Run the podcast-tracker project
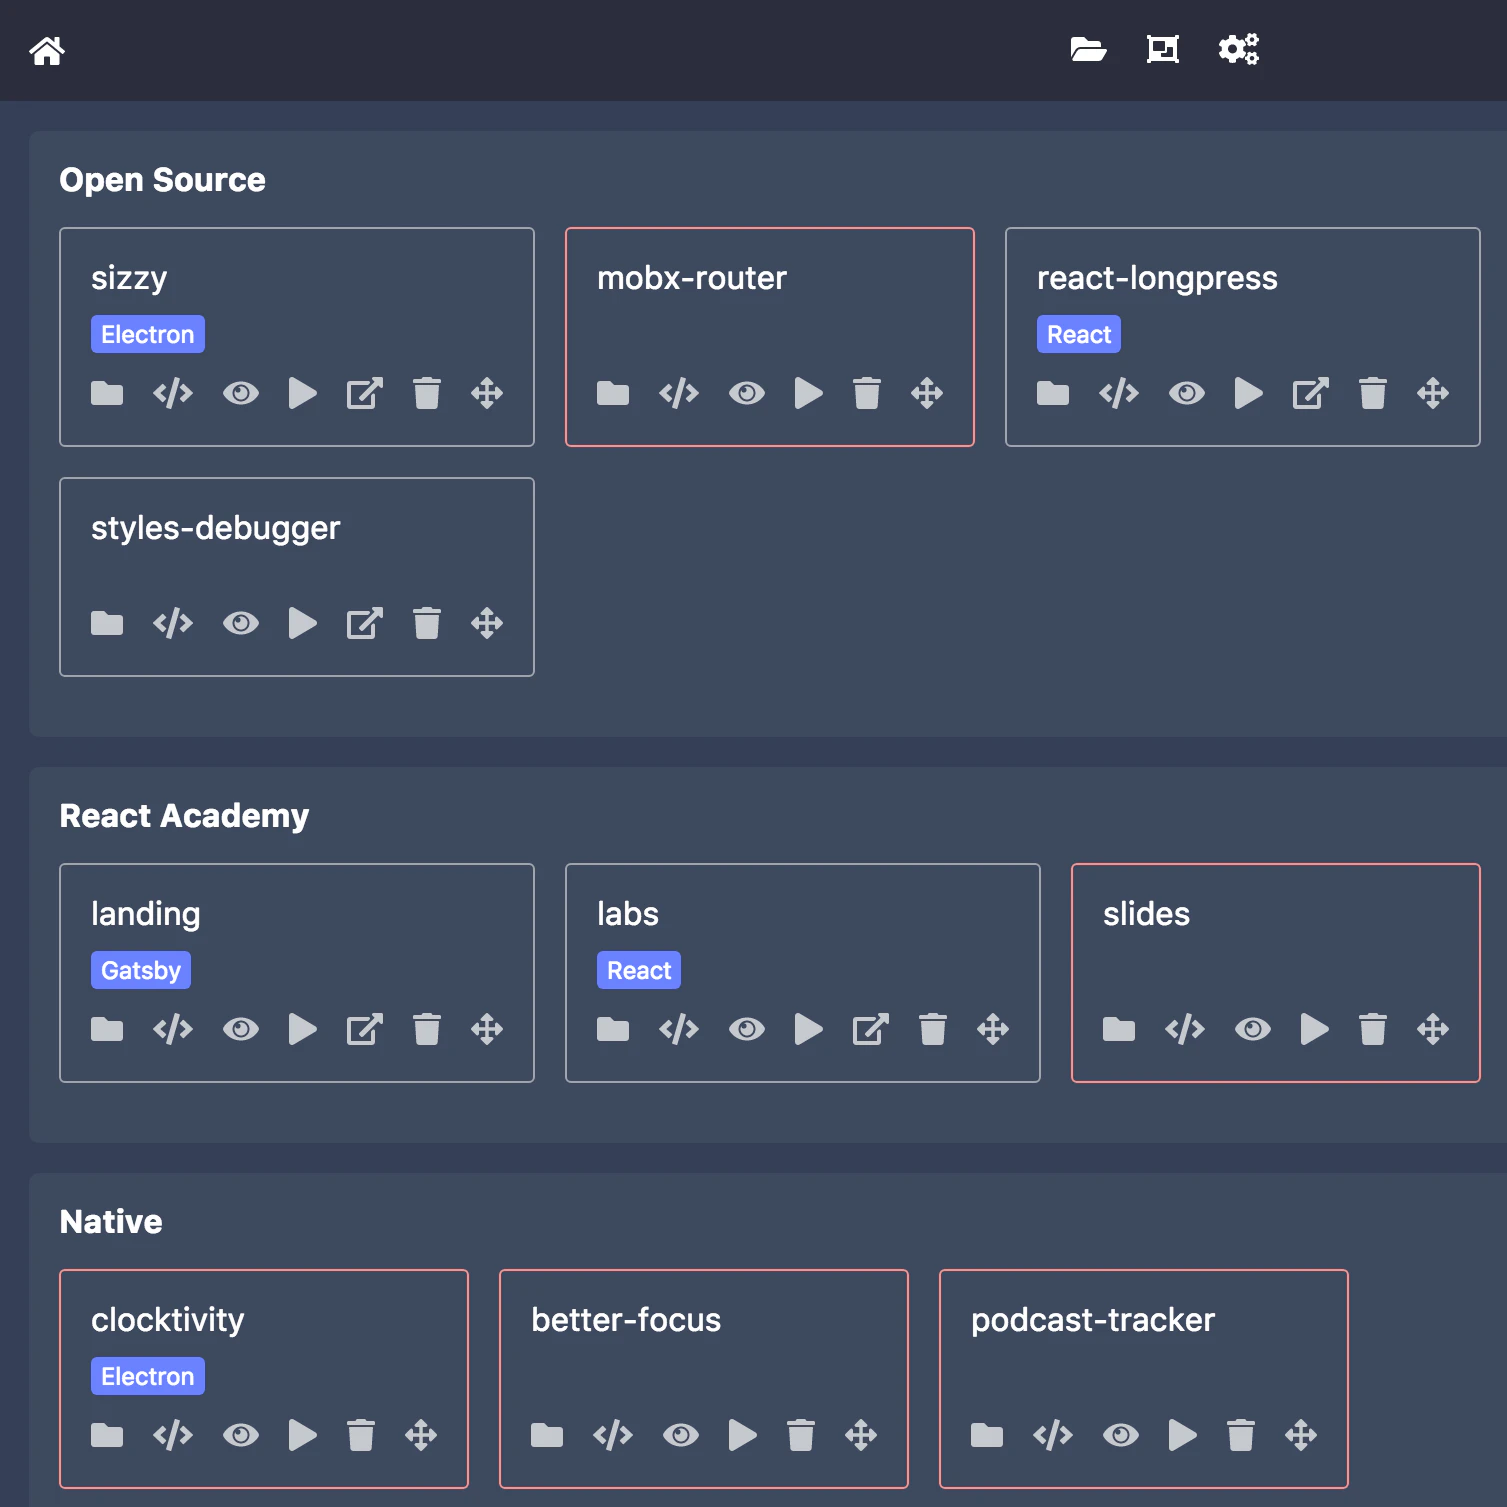1507x1507 pixels. tap(1183, 1435)
